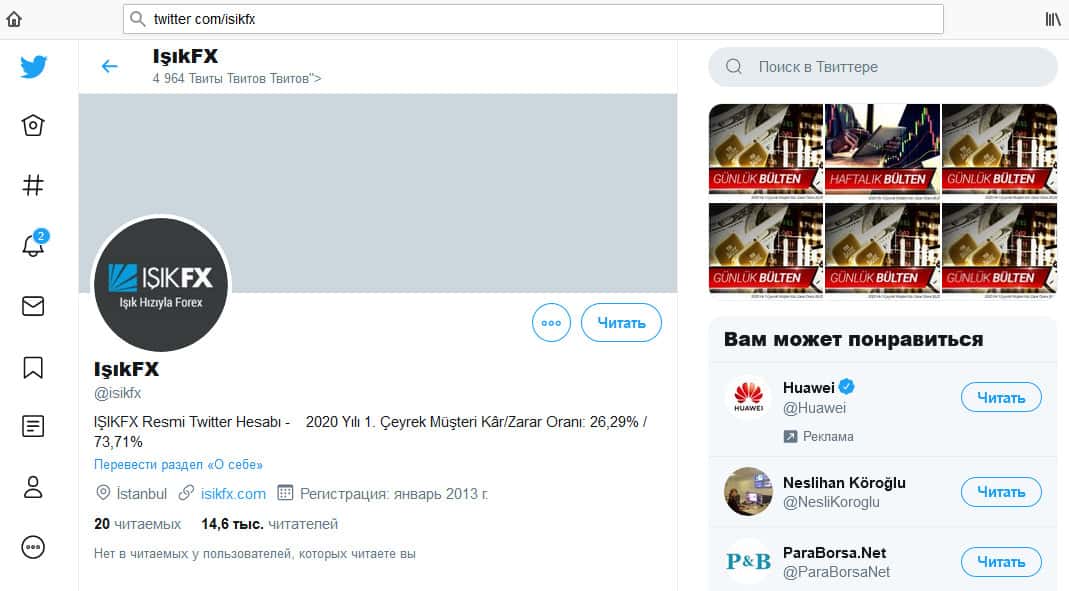Go back with the left arrow
The image size is (1069, 591).
[109, 66]
